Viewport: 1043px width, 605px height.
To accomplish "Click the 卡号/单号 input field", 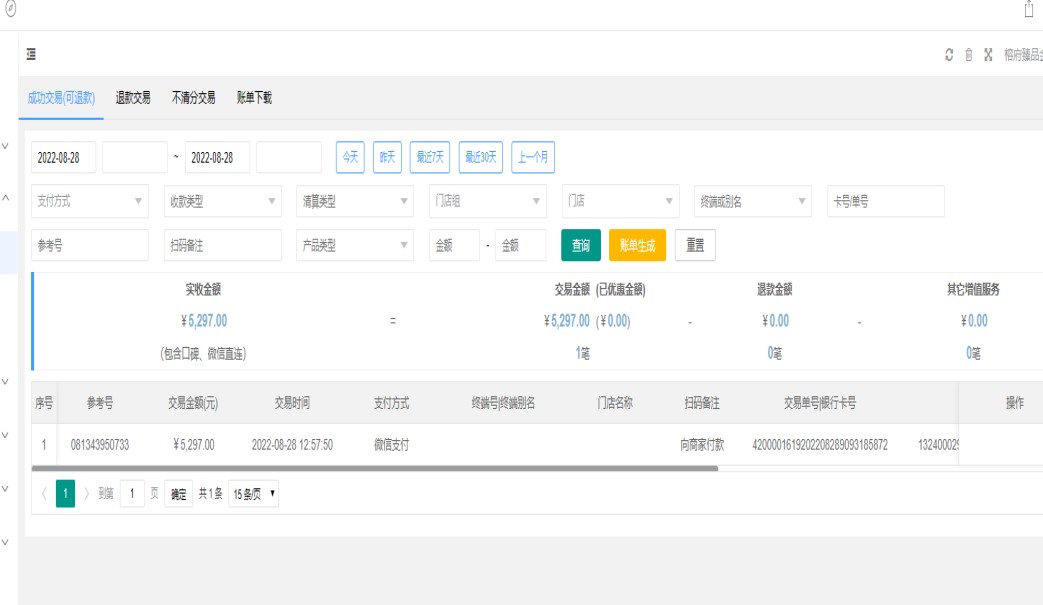I will point(885,201).
